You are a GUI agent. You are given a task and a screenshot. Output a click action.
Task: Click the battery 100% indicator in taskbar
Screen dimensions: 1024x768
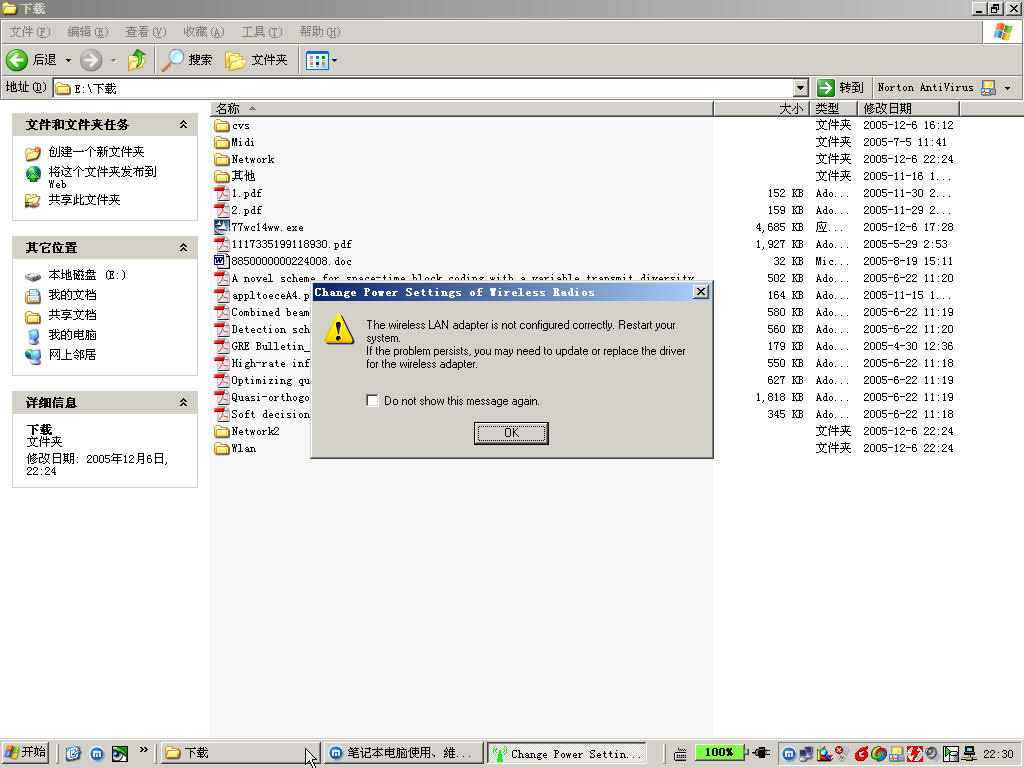[719, 753]
